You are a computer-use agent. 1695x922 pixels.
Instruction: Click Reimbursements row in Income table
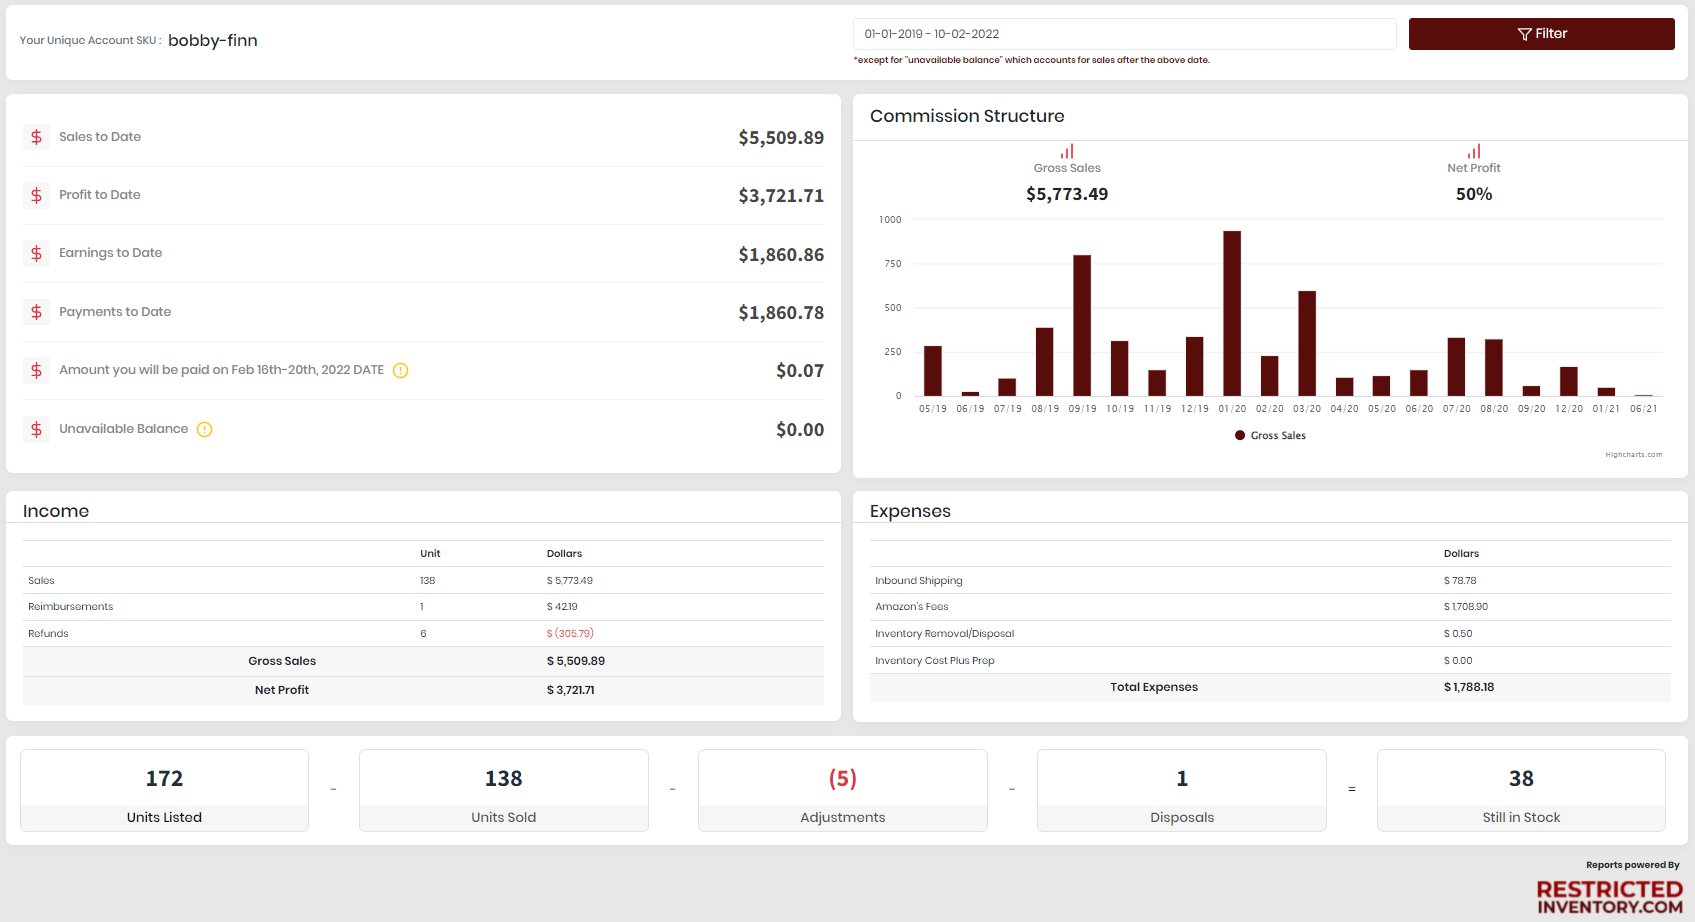coord(424,607)
